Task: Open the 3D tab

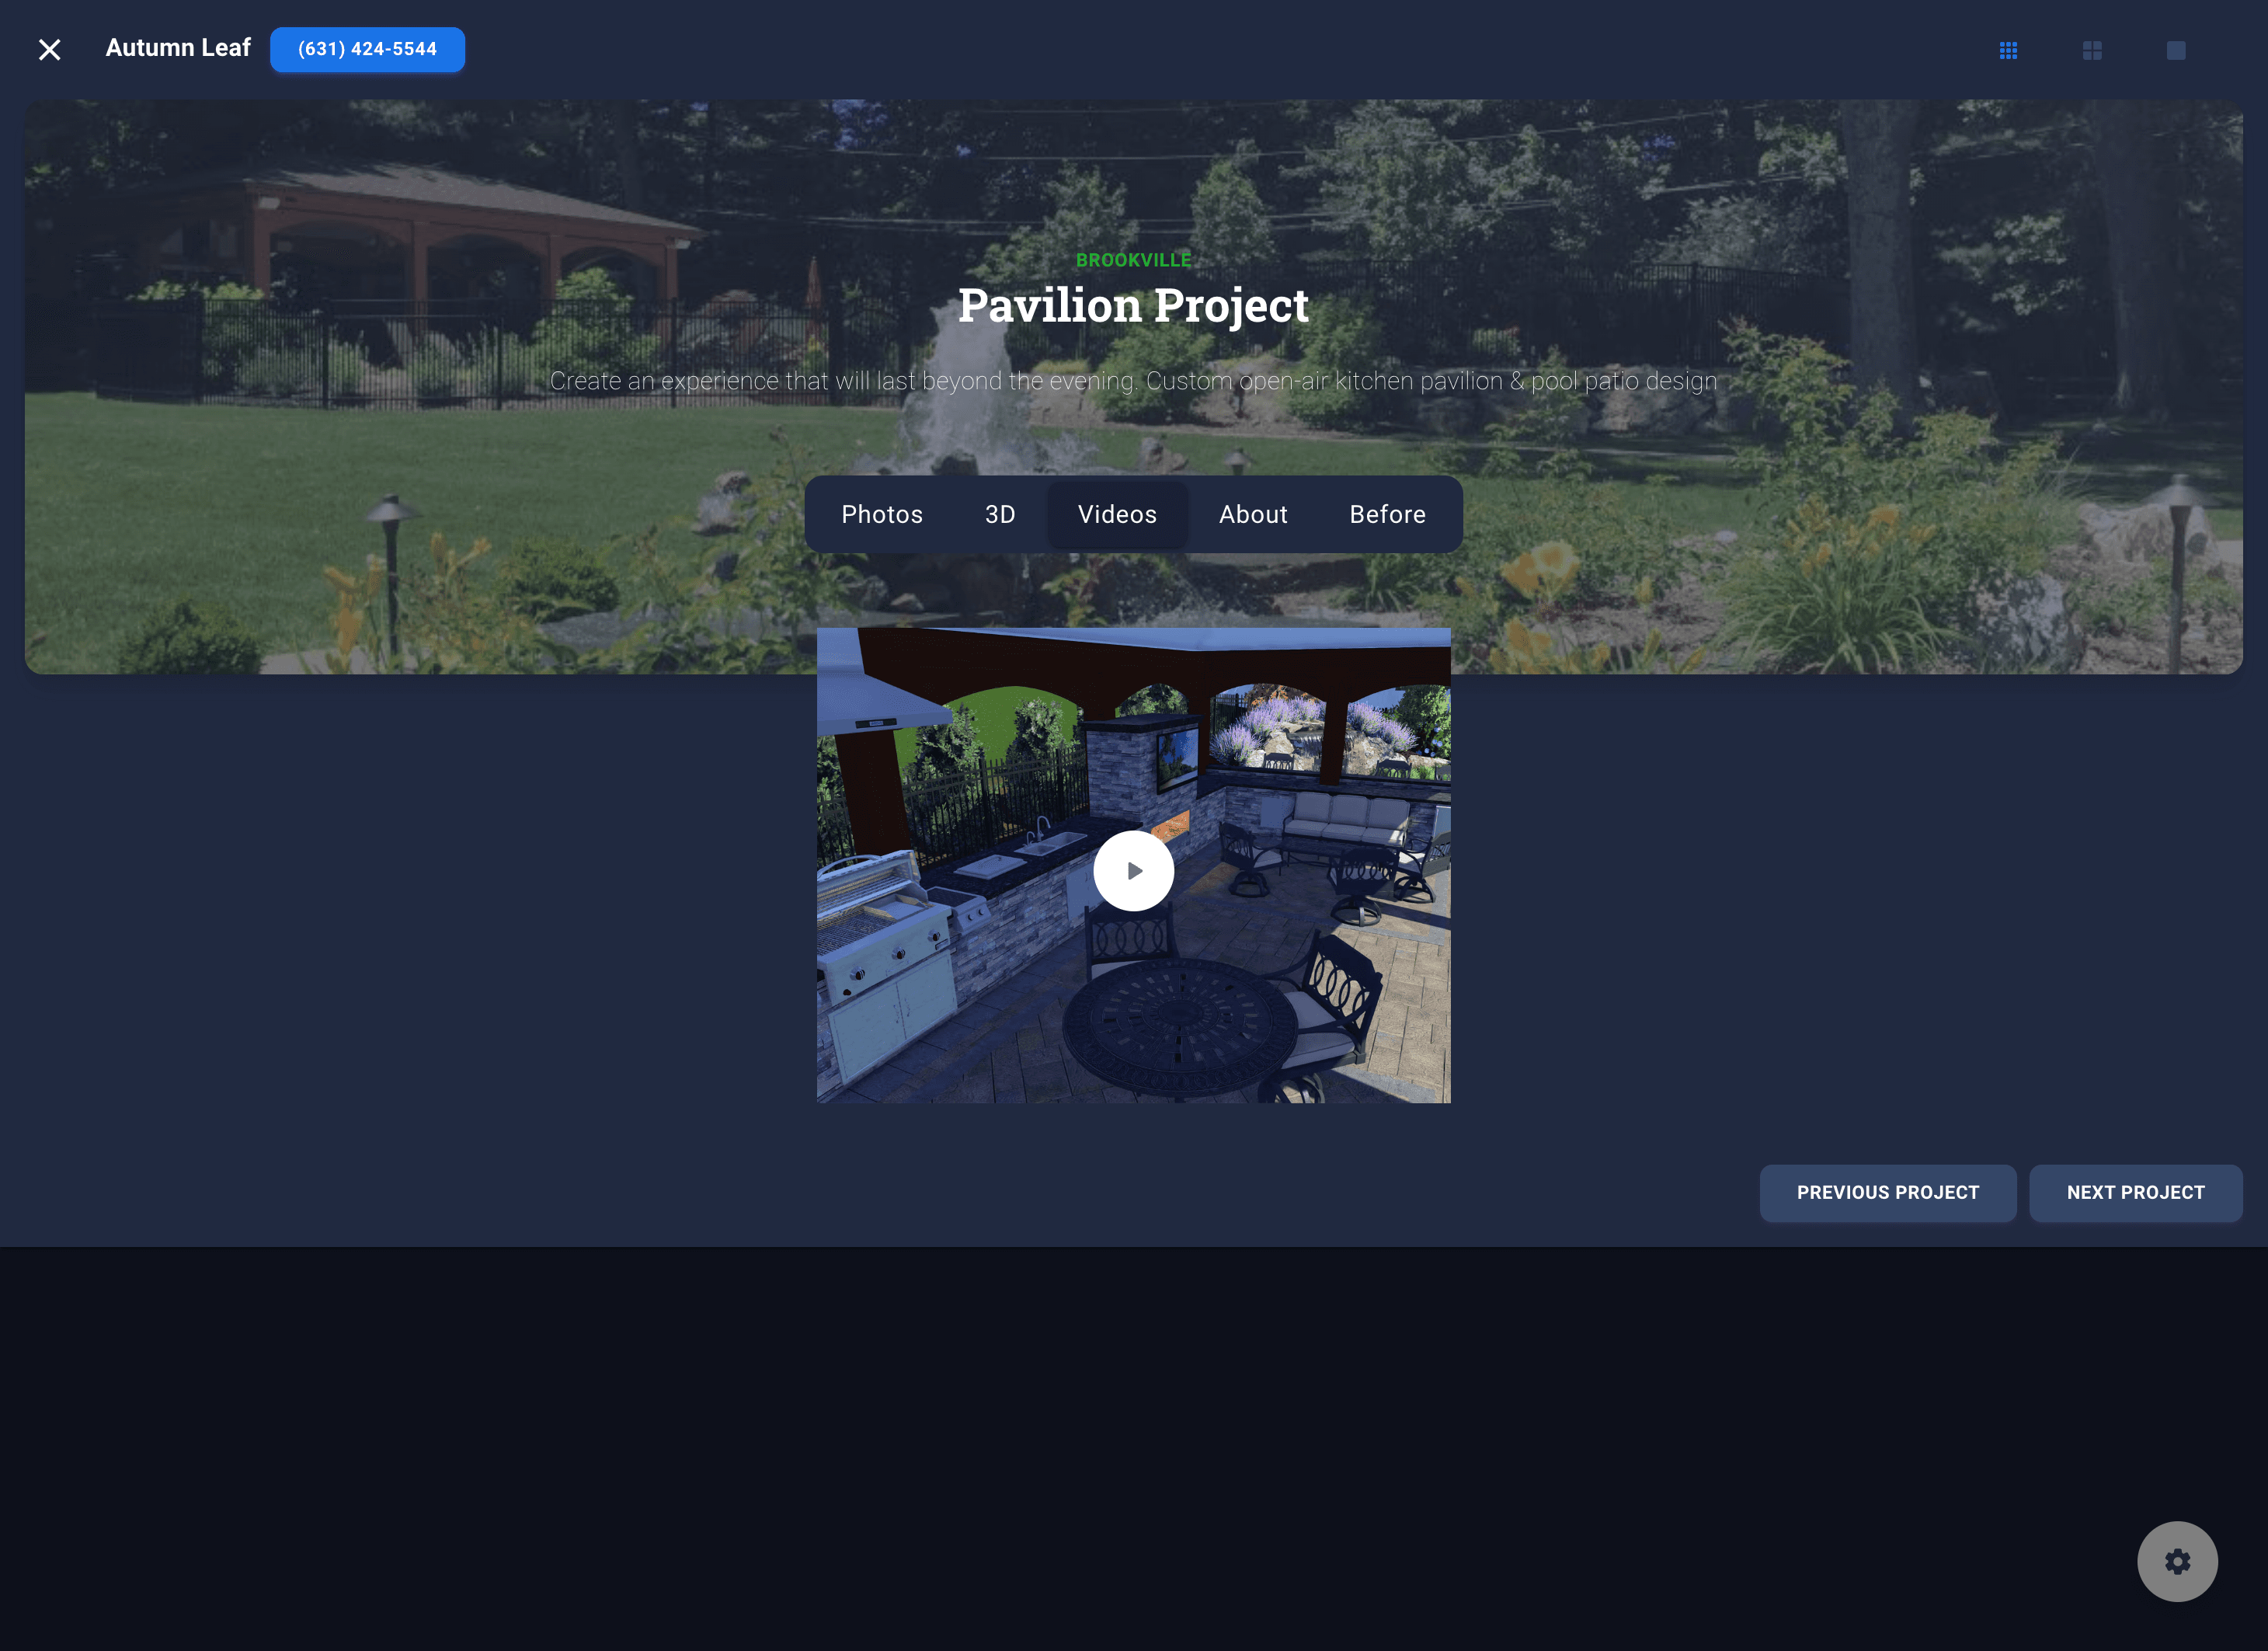Action: (x=998, y=514)
